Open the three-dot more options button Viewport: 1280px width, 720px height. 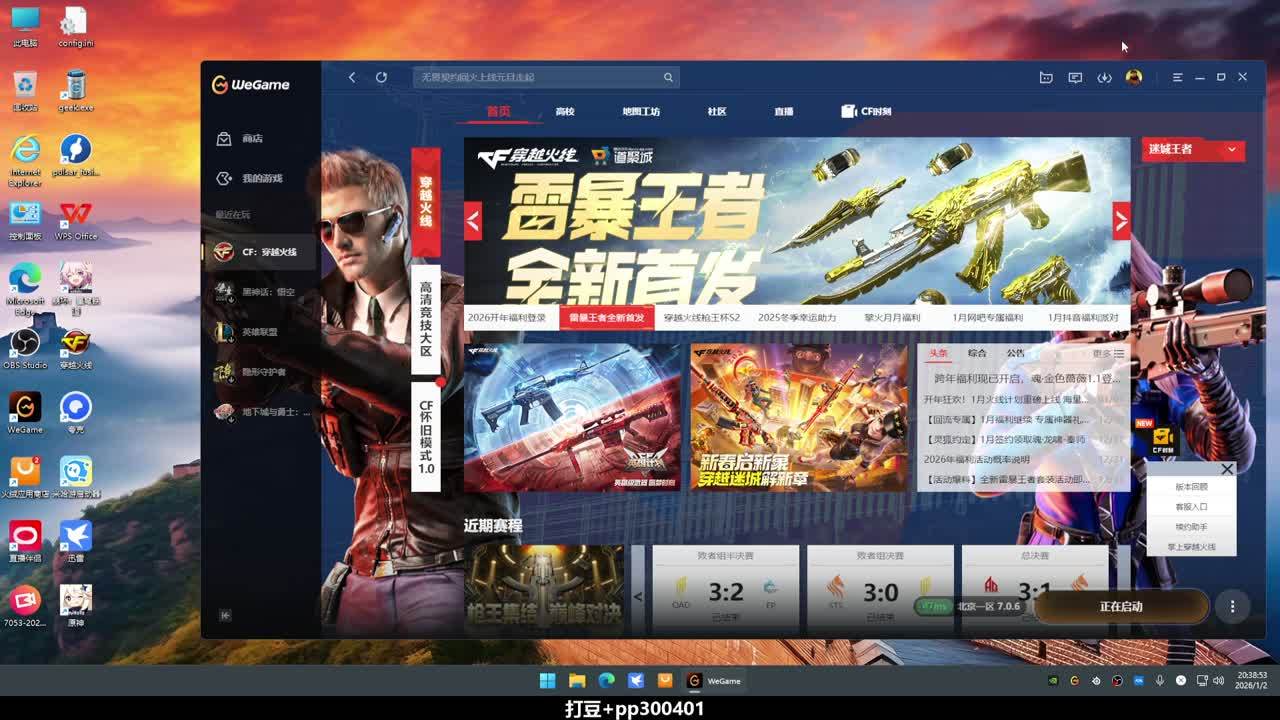1232,606
